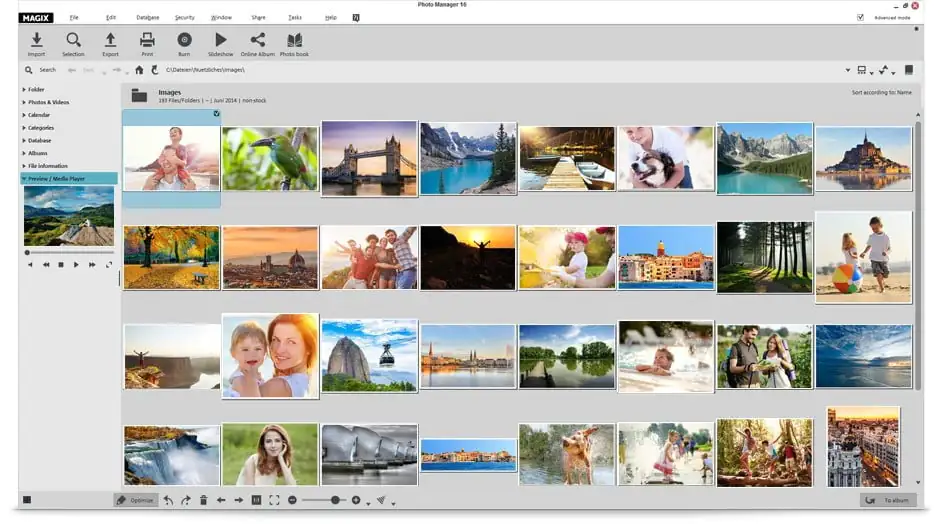Select the Tower Bridge photo thumbnail
940x524 pixels.
click(x=369, y=158)
